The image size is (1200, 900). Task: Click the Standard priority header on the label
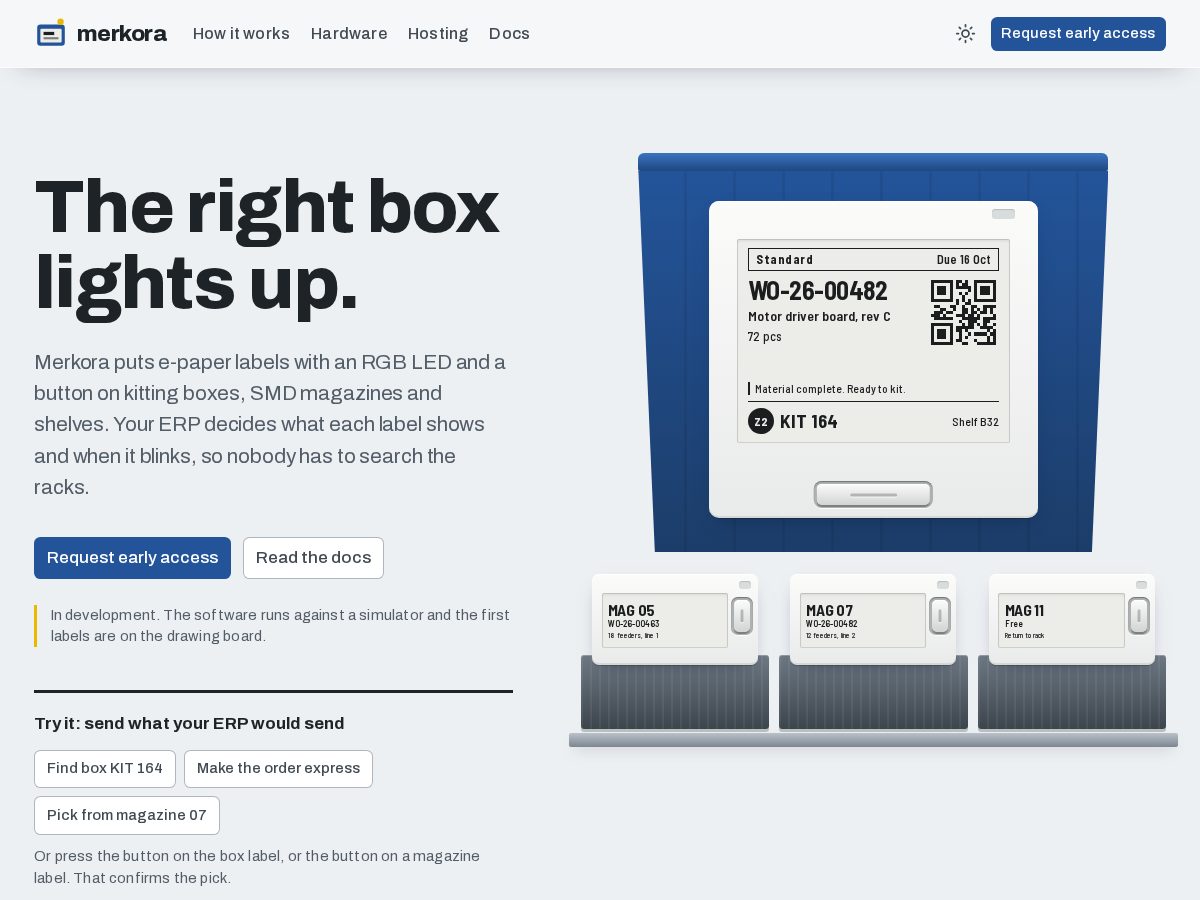[785, 260]
